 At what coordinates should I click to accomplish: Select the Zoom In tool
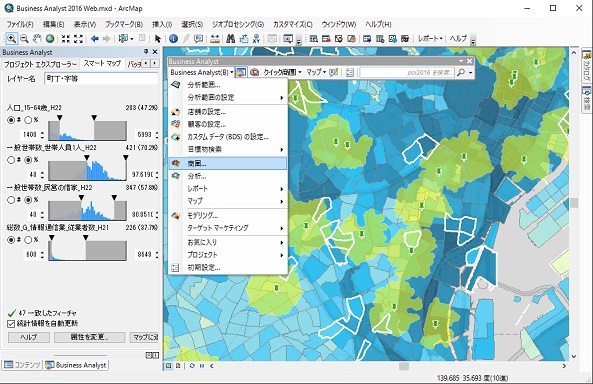coord(11,39)
